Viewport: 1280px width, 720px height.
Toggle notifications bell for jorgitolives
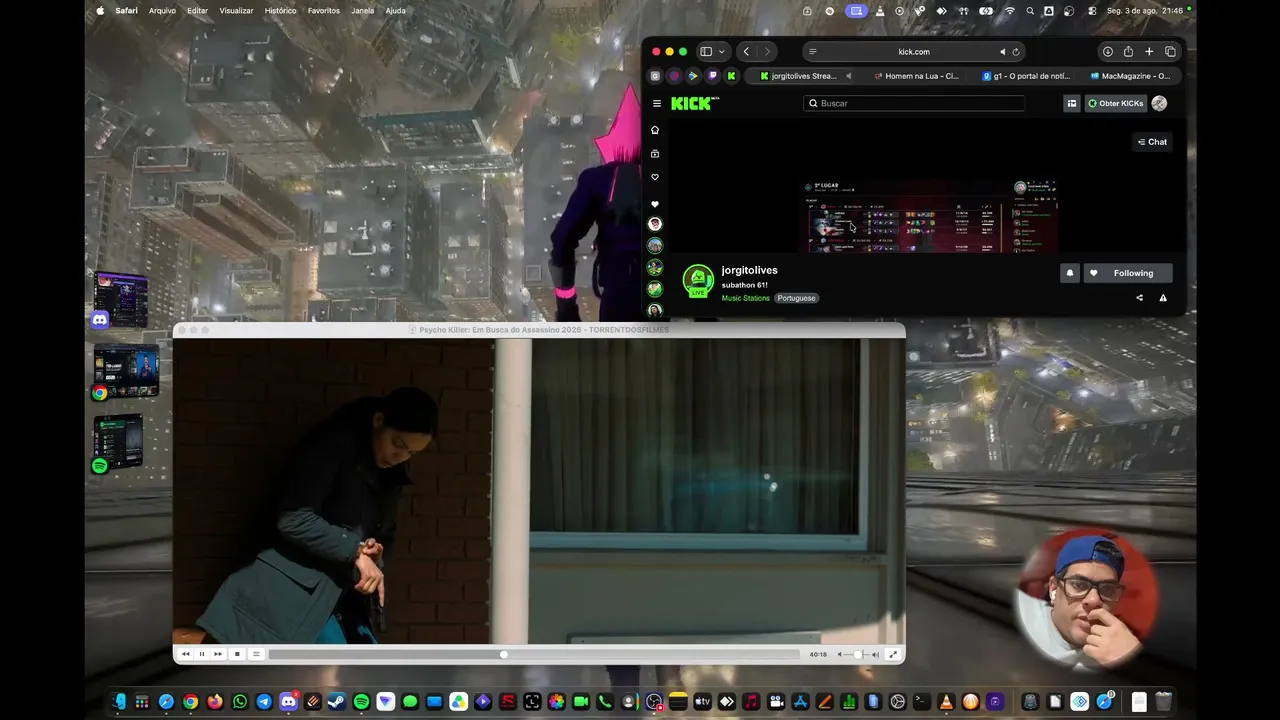[1069, 273]
